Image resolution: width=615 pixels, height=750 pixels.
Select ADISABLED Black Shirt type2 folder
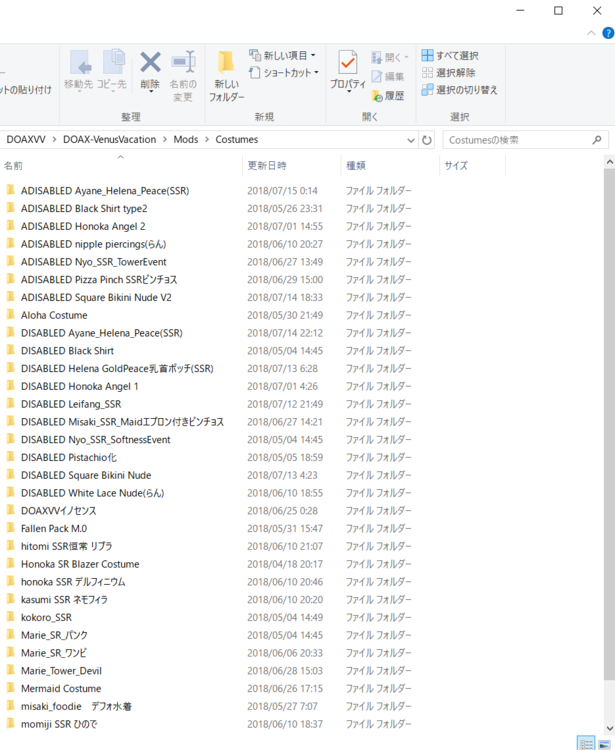(84, 209)
